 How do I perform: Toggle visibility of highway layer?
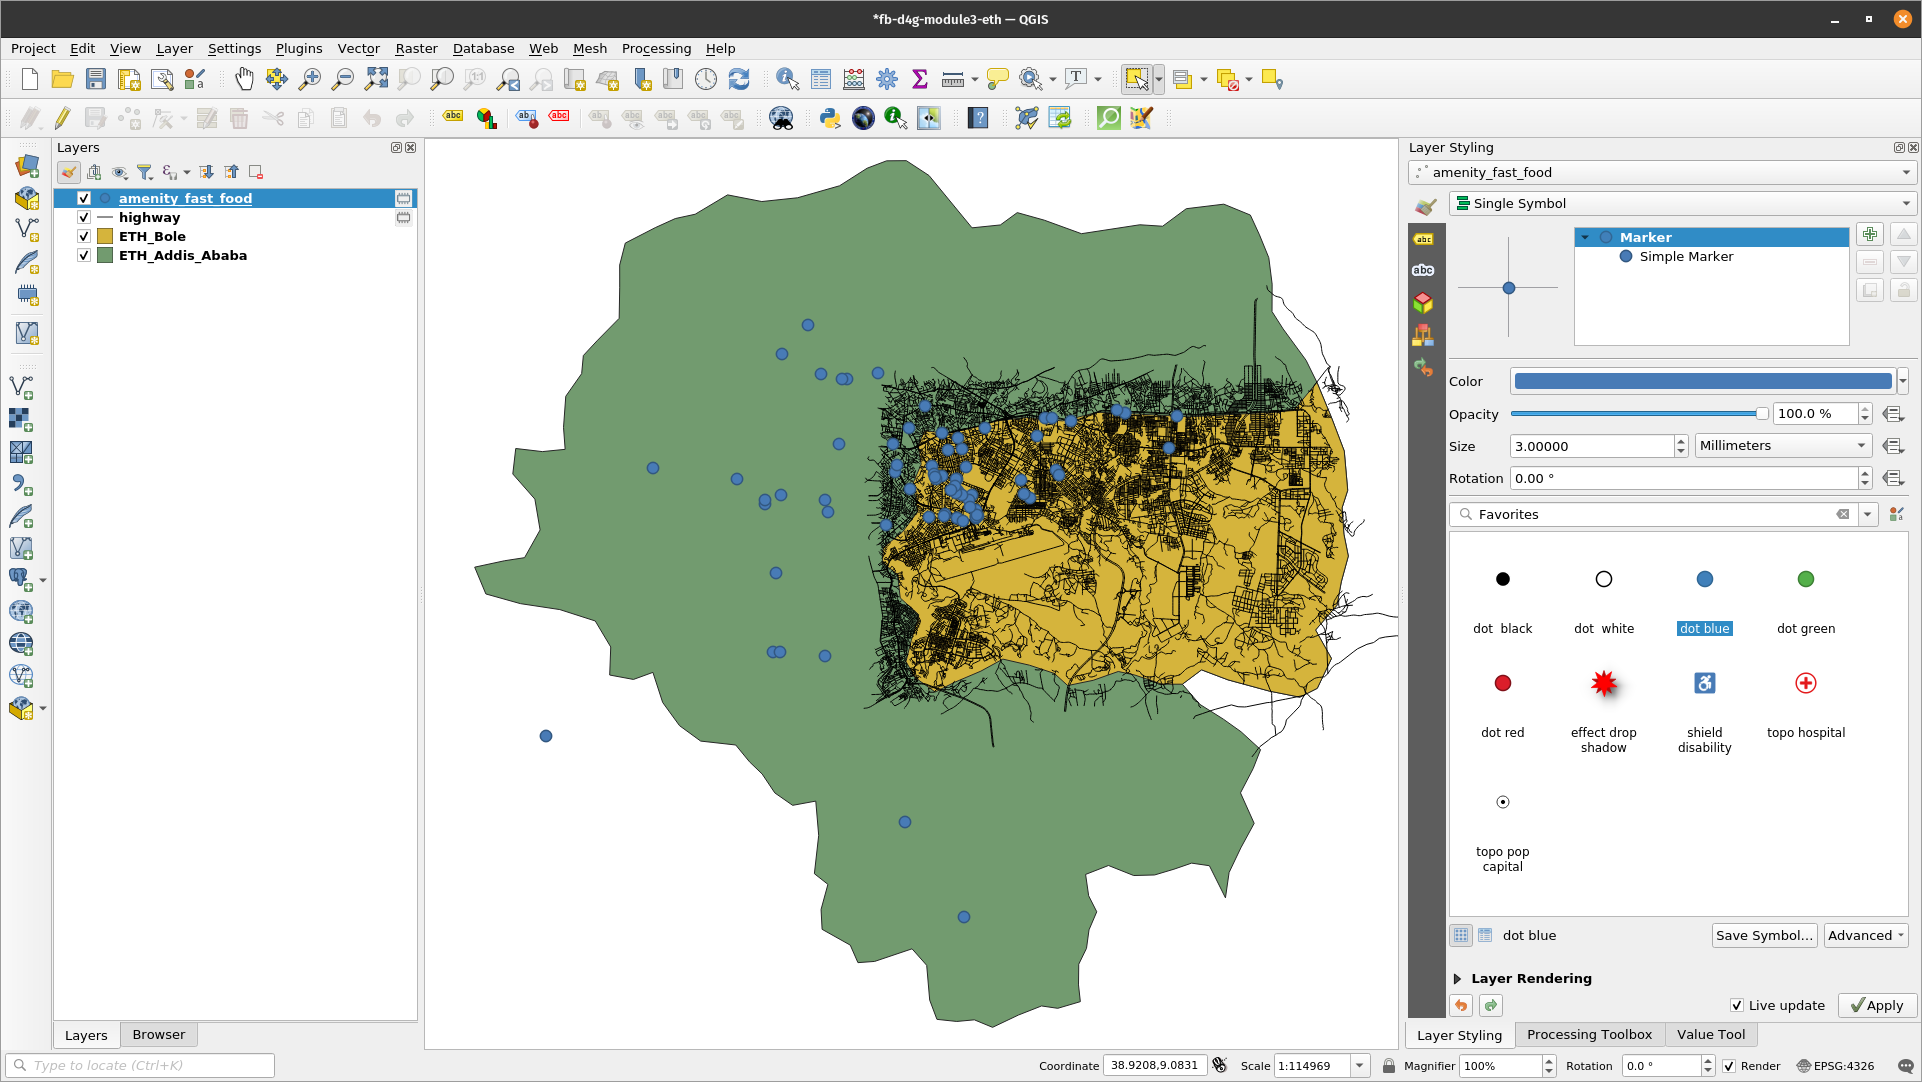(x=83, y=216)
